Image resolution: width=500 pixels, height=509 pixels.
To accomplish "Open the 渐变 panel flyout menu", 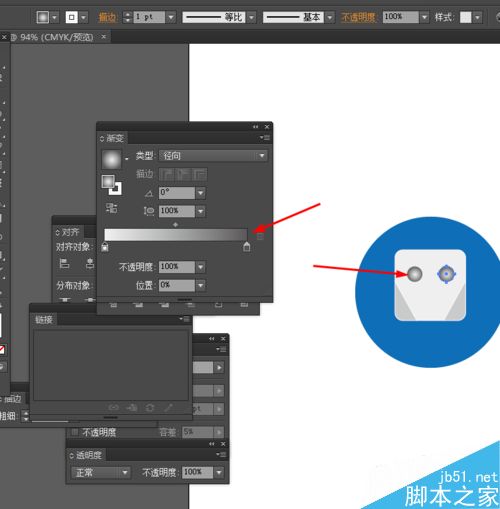I will pyautogui.click(x=265, y=138).
